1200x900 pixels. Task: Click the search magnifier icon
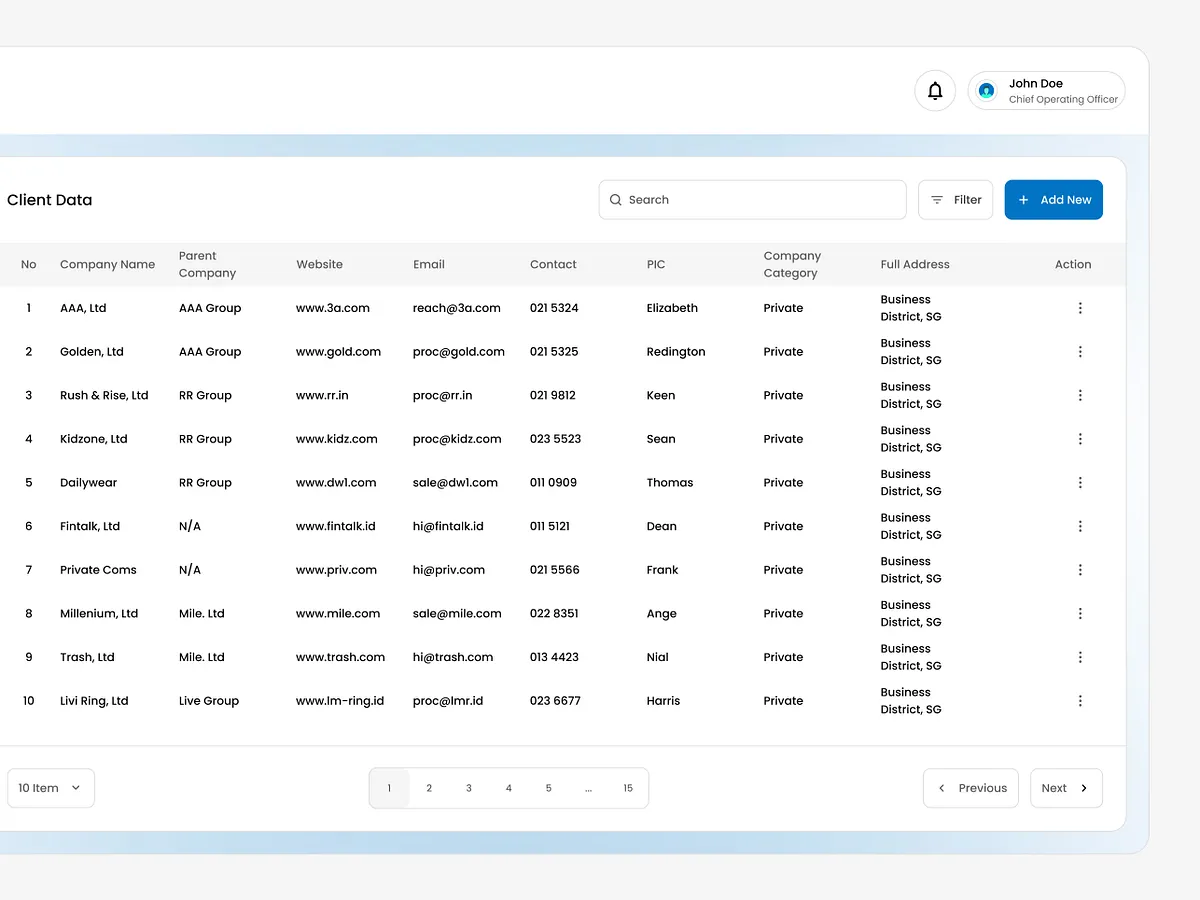click(616, 200)
